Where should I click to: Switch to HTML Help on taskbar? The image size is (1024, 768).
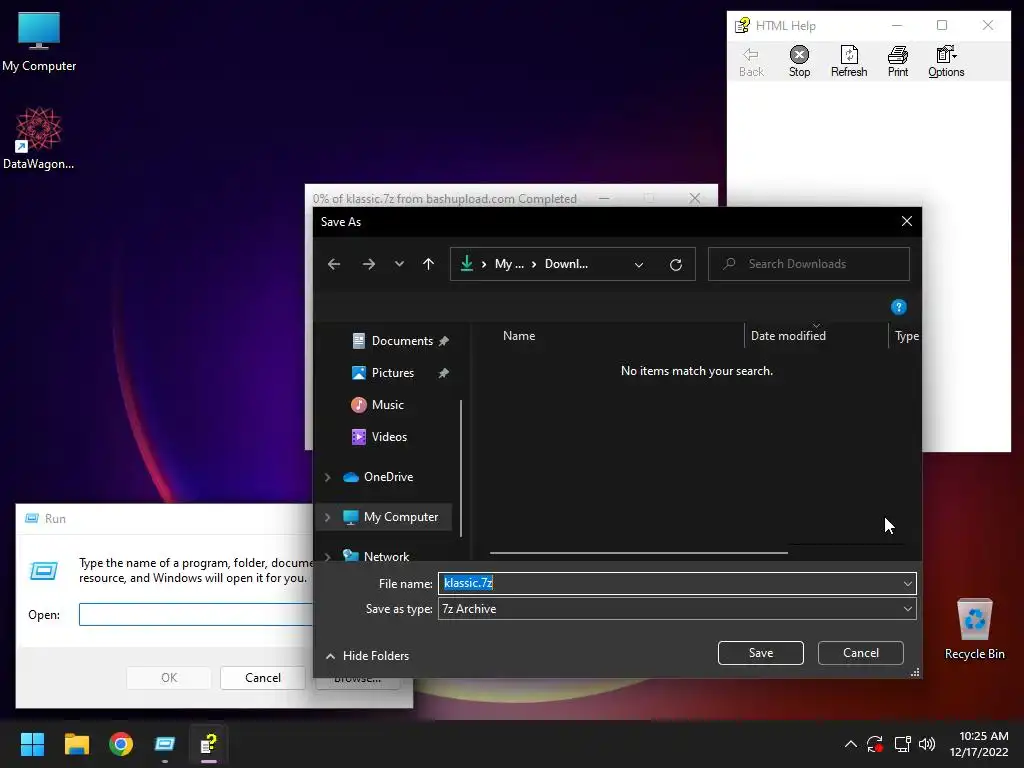tap(208, 744)
